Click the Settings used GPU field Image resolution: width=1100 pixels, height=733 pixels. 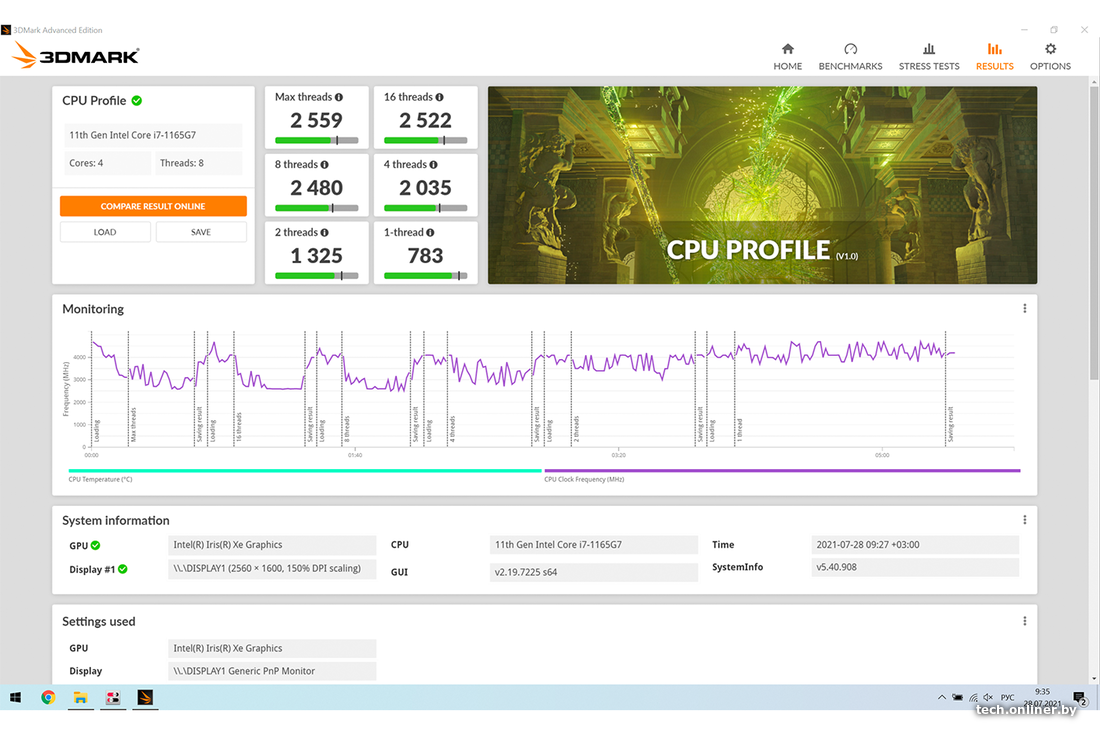(x=272, y=648)
